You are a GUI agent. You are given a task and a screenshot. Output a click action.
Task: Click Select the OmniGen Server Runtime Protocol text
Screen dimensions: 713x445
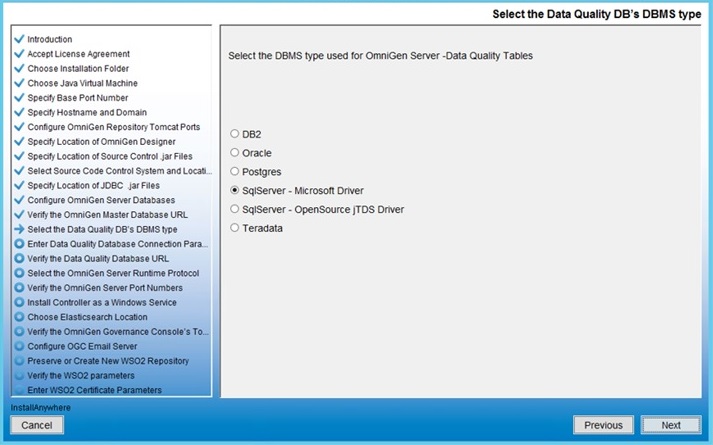(113, 273)
